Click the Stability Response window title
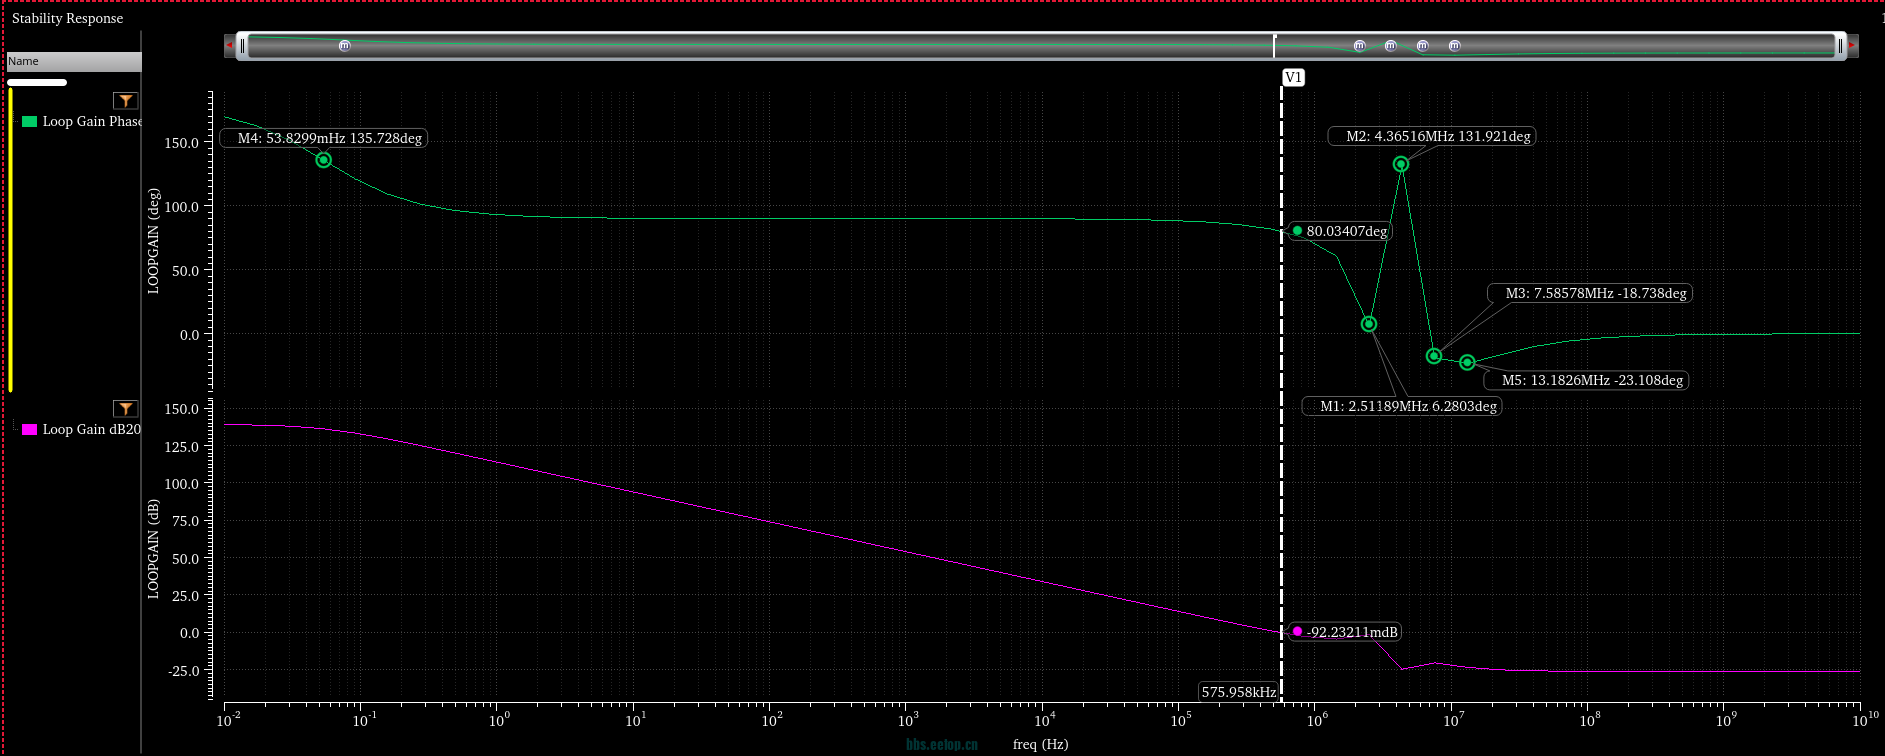 click(x=68, y=18)
